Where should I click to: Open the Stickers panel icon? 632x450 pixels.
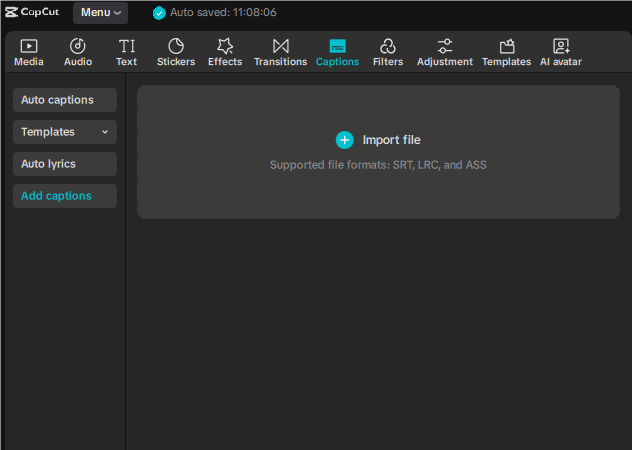click(176, 46)
